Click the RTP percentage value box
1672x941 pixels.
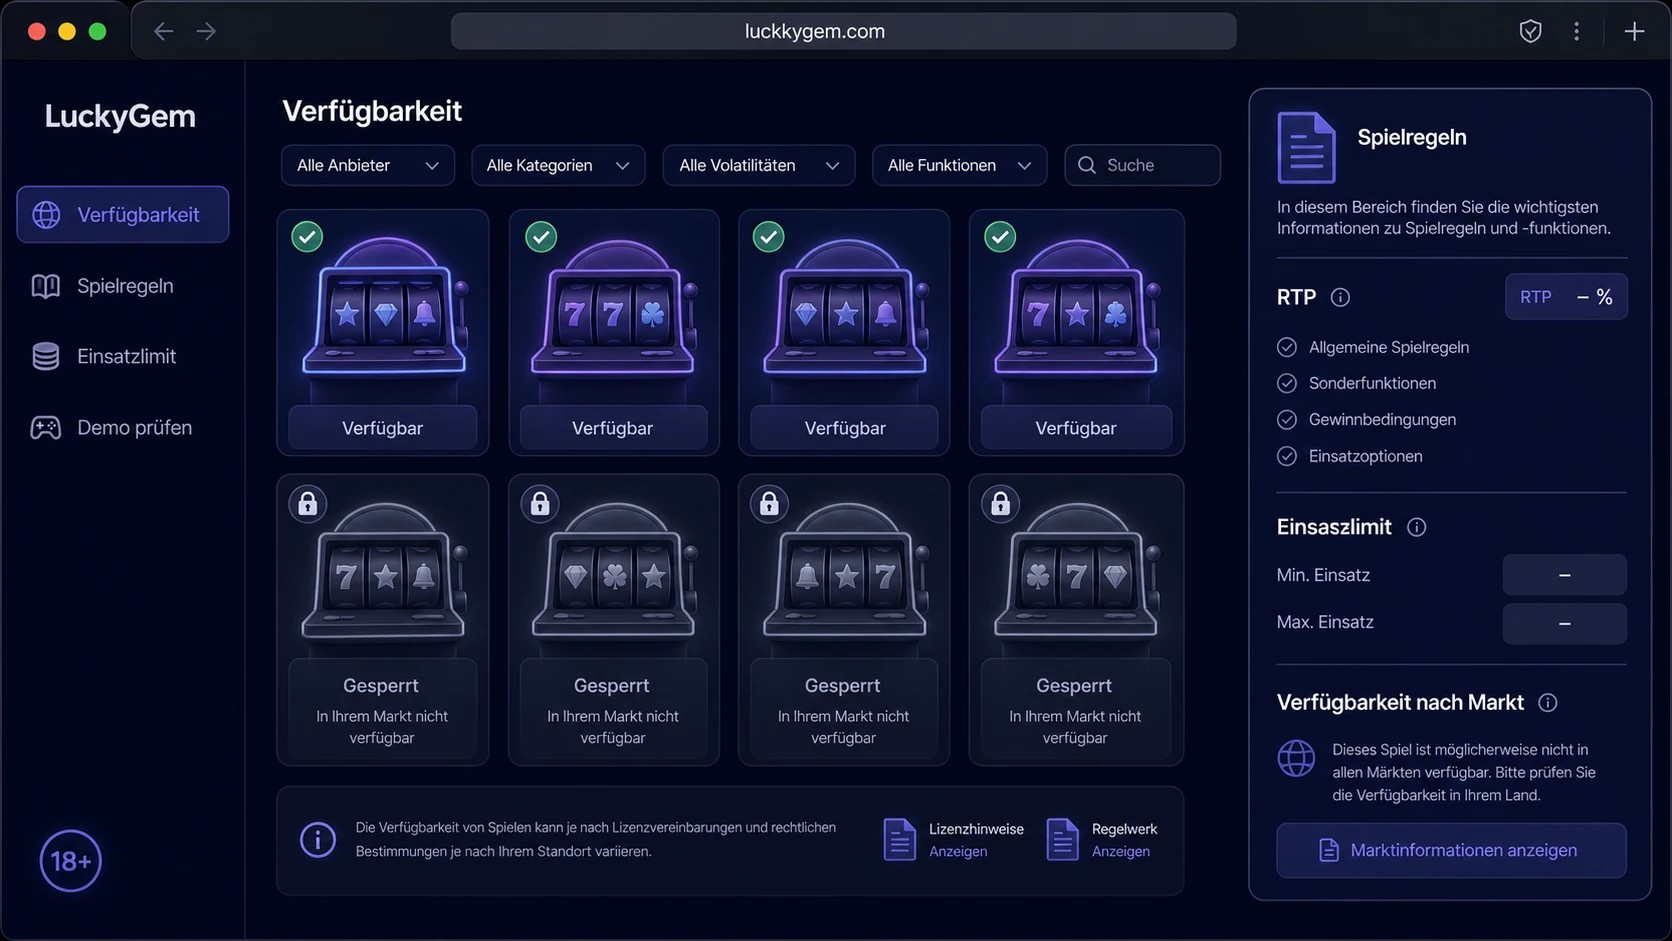coord(1566,297)
